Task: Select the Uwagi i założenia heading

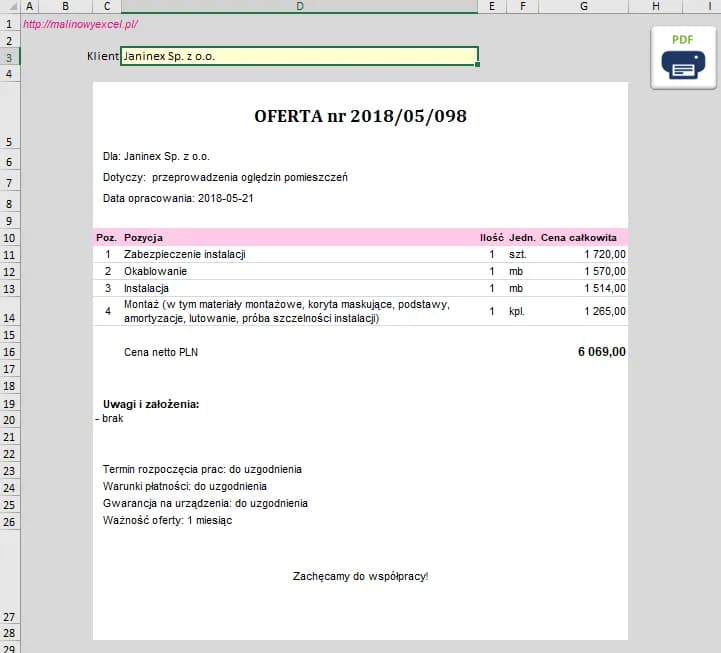Action: coord(151,404)
